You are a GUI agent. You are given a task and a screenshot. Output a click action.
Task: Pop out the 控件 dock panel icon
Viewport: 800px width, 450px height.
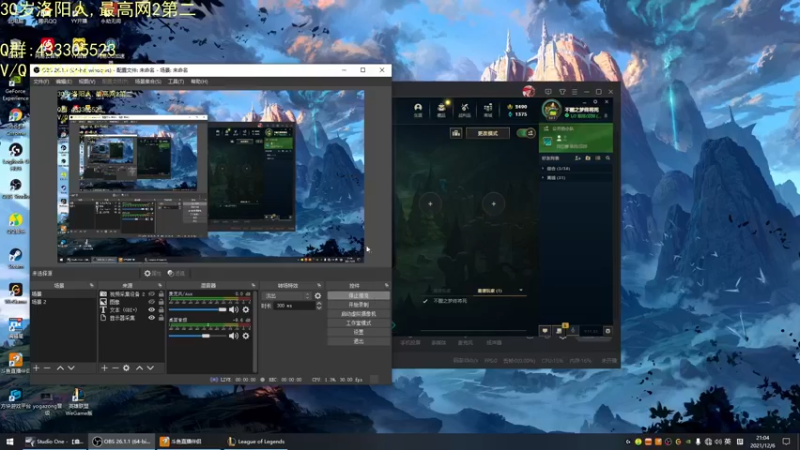coord(386,285)
